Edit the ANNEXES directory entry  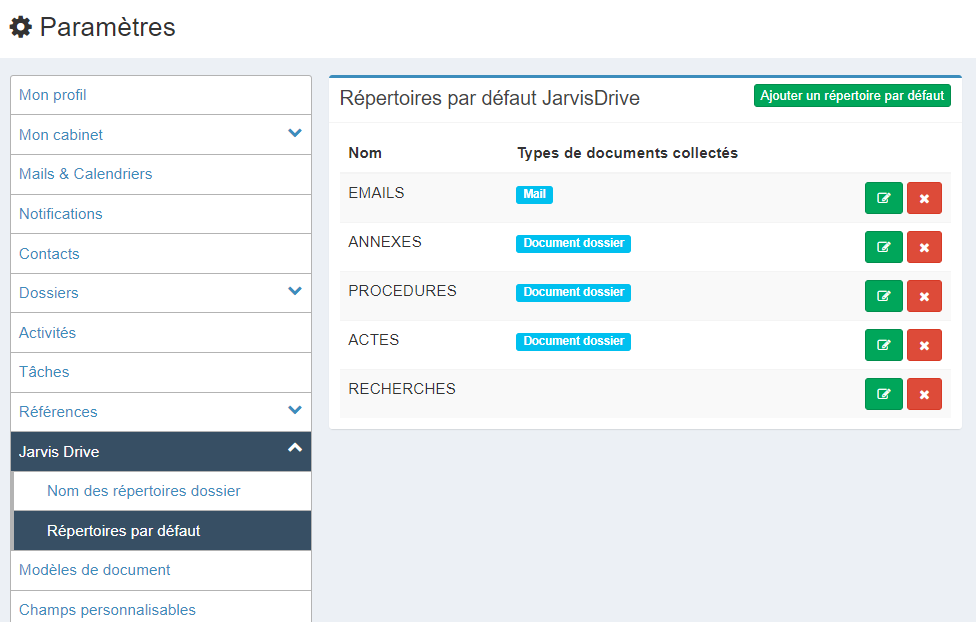[x=883, y=247]
